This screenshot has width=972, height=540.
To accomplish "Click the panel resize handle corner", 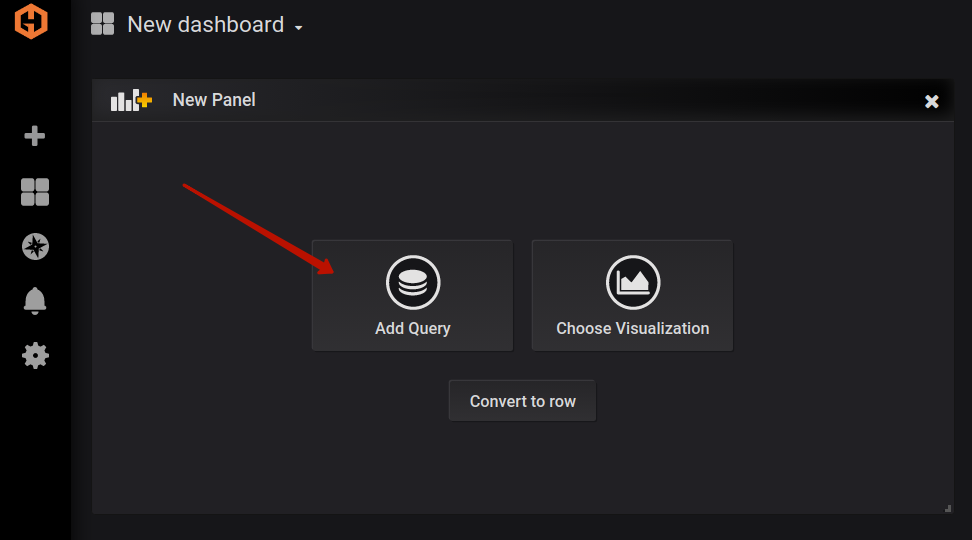I will pyautogui.click(x=948, y=508).
